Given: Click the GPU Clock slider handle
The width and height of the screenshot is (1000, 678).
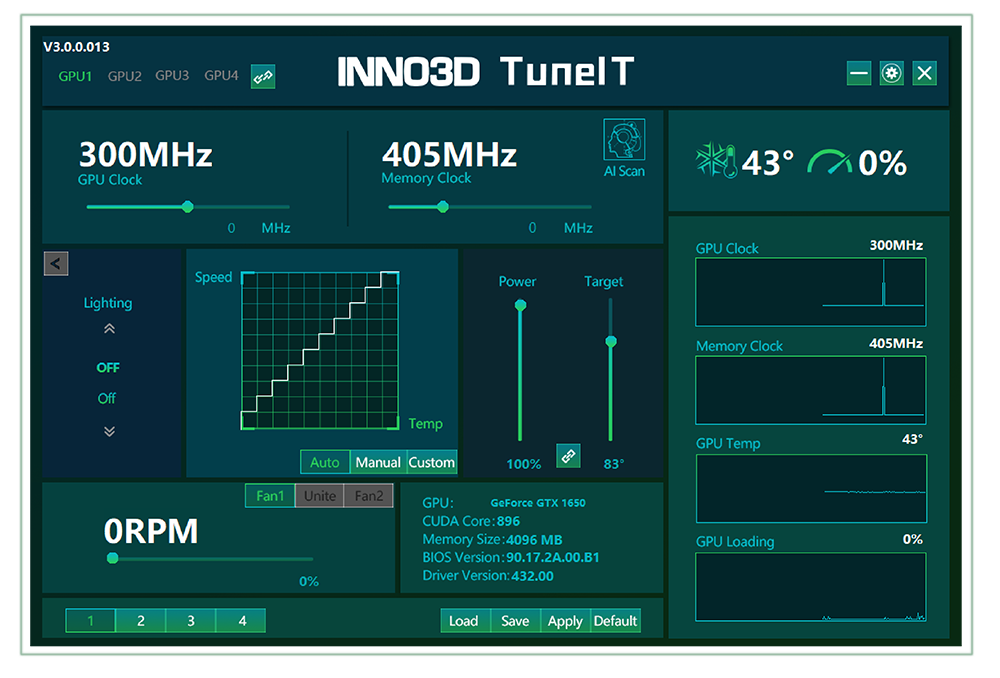Looking at the screenshot, I should point(188,207).
